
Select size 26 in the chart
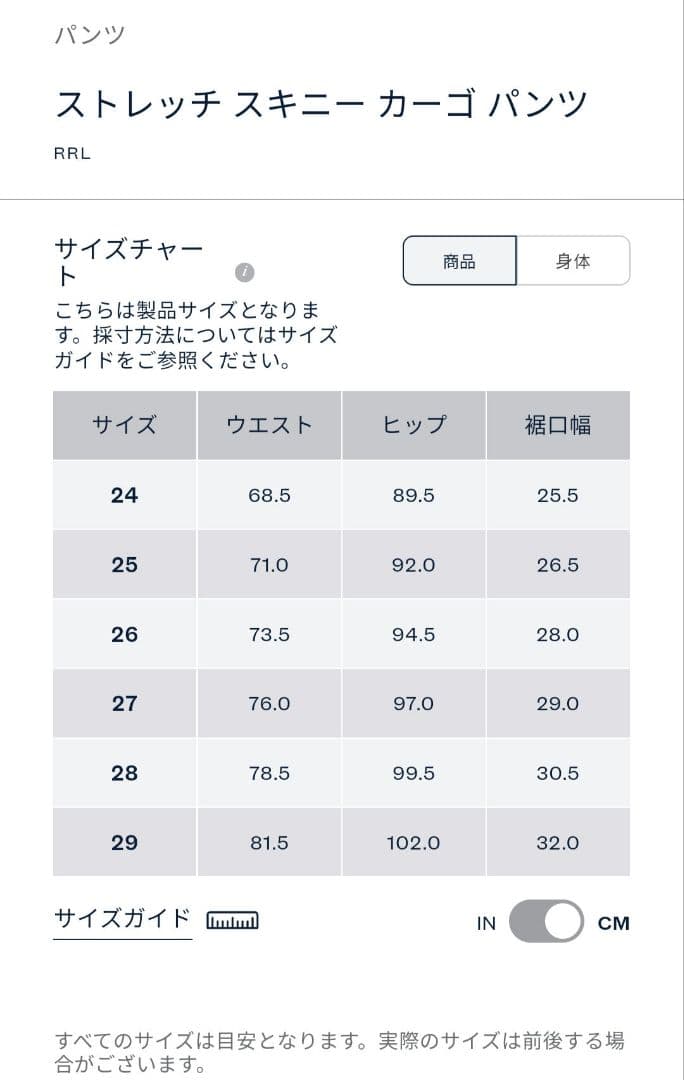(x=124, y=634)
